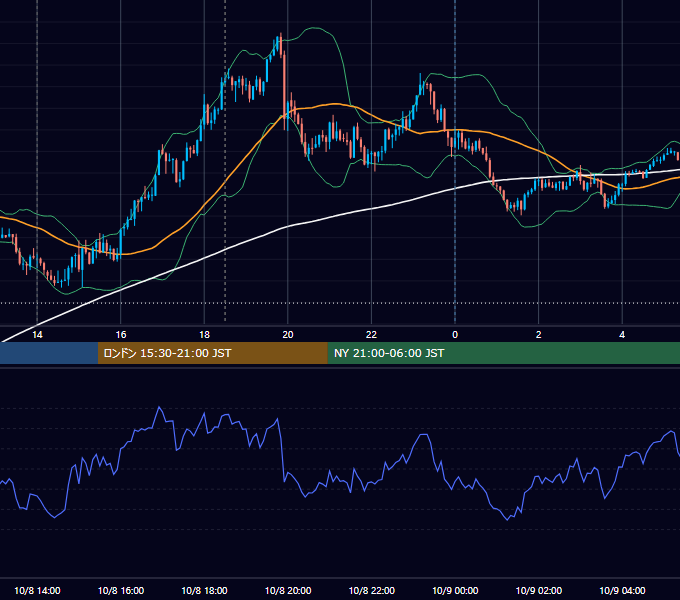Click the 22 hour label on price chart
680x600 pixels.
click(371, 335)
